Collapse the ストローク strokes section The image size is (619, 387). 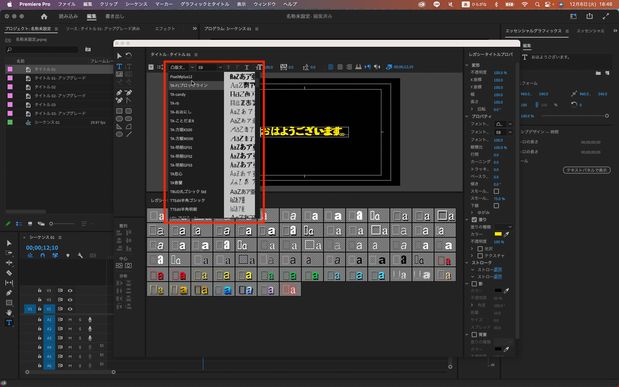(467, 262)
